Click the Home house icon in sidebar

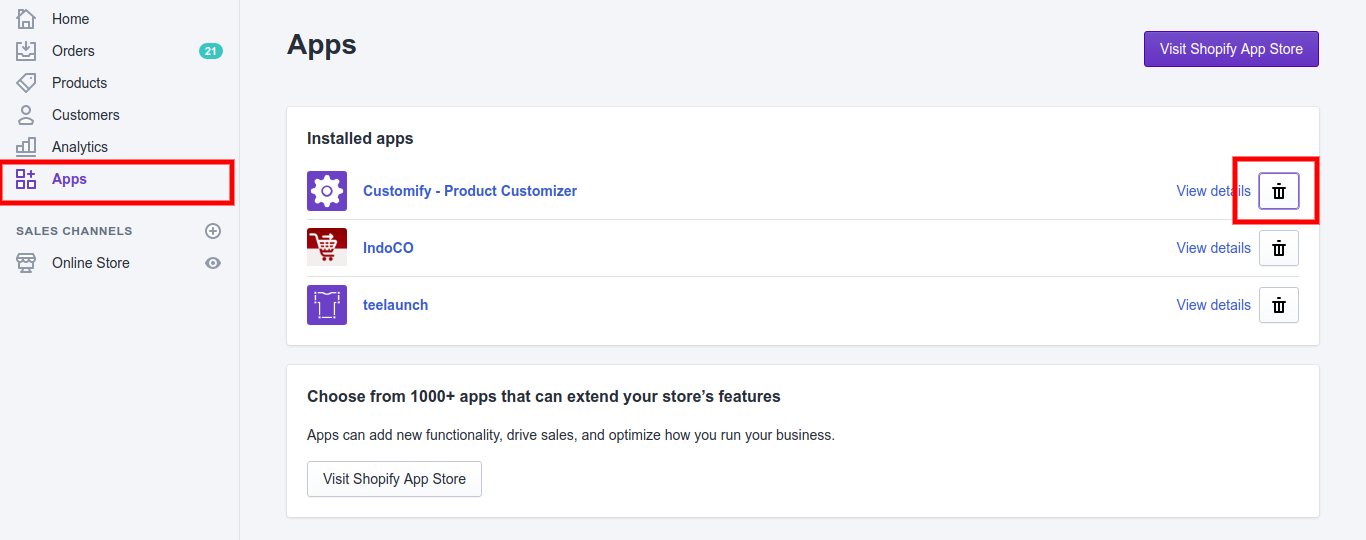tap(26, 19)
